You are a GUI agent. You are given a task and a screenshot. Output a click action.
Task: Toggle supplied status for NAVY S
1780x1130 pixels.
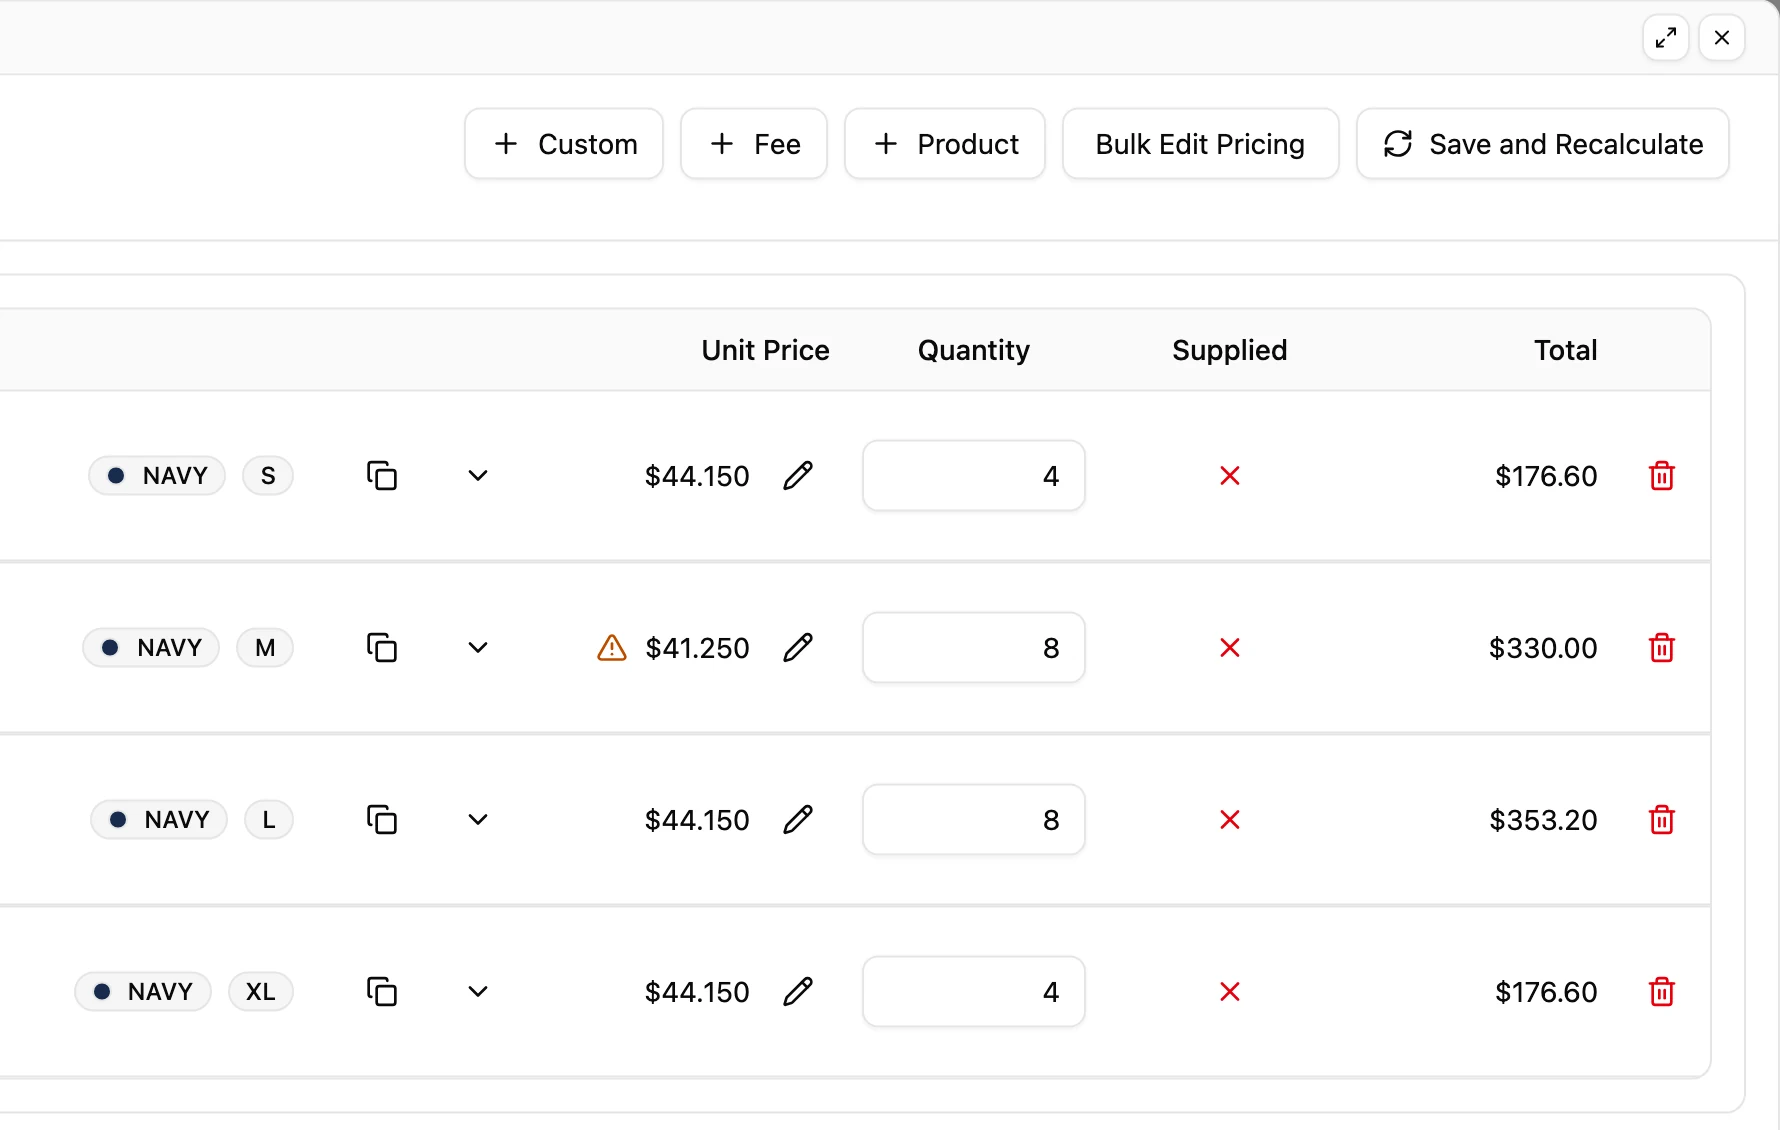[1230, 476]
